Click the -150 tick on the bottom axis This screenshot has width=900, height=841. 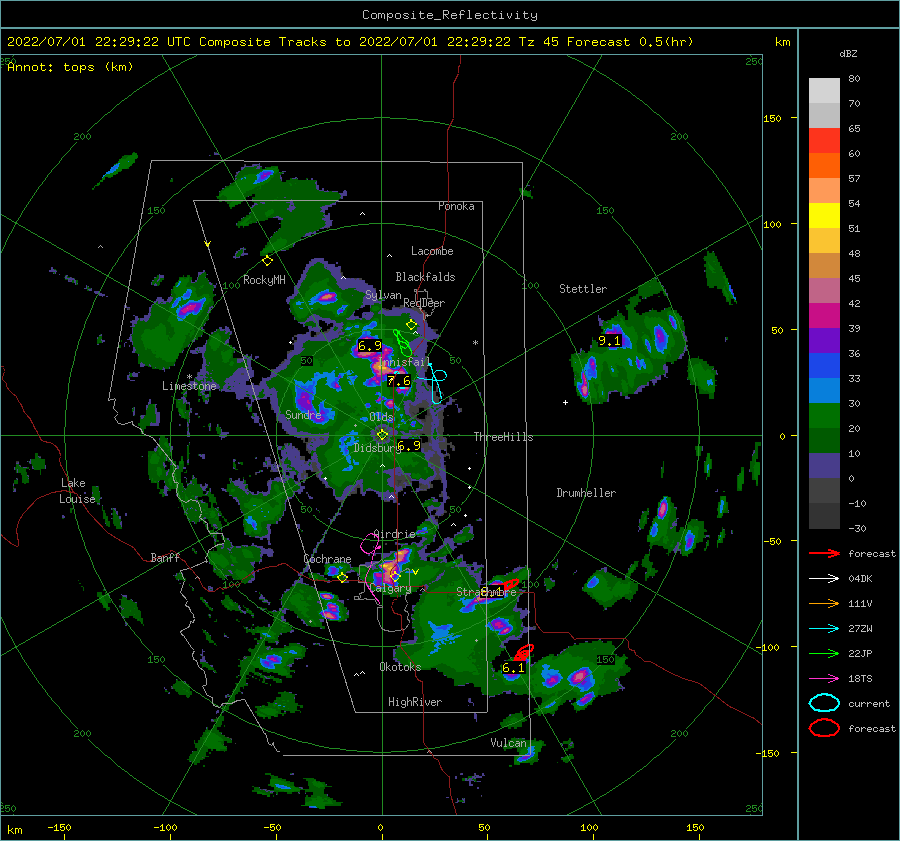[x=59, y=827]
